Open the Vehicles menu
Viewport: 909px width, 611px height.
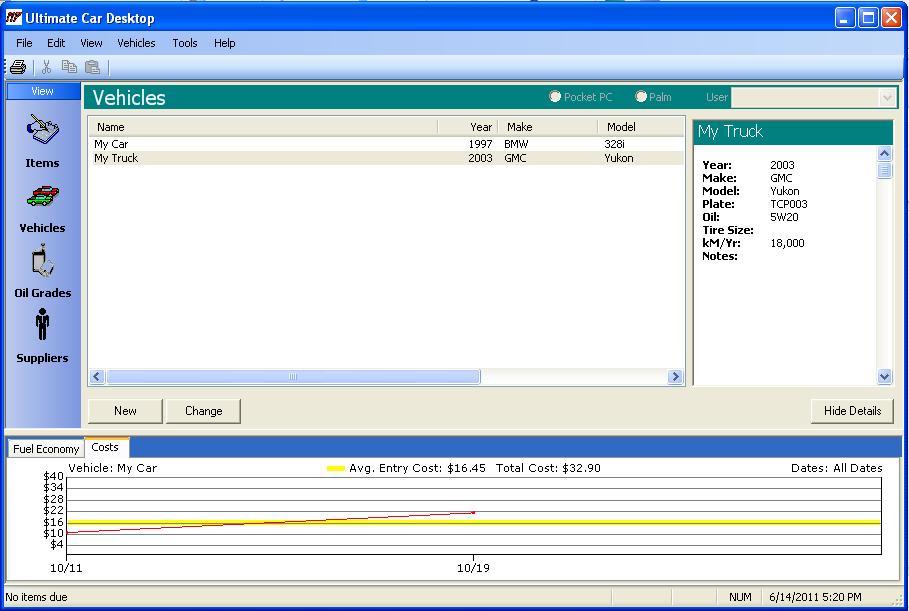tap(136, 43)
